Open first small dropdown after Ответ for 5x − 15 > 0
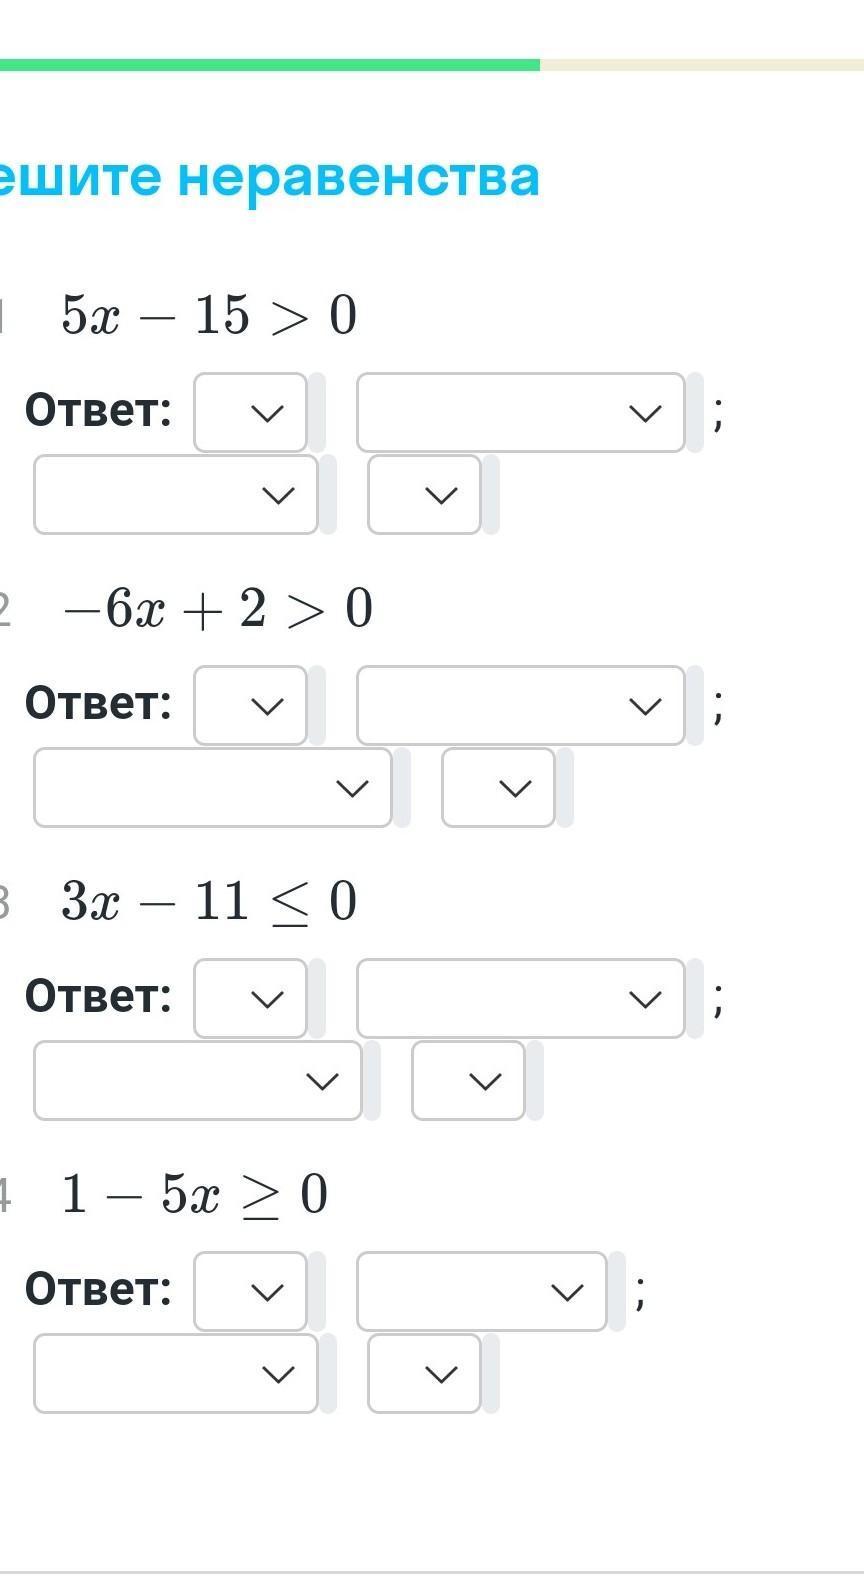 click(250, 412)
